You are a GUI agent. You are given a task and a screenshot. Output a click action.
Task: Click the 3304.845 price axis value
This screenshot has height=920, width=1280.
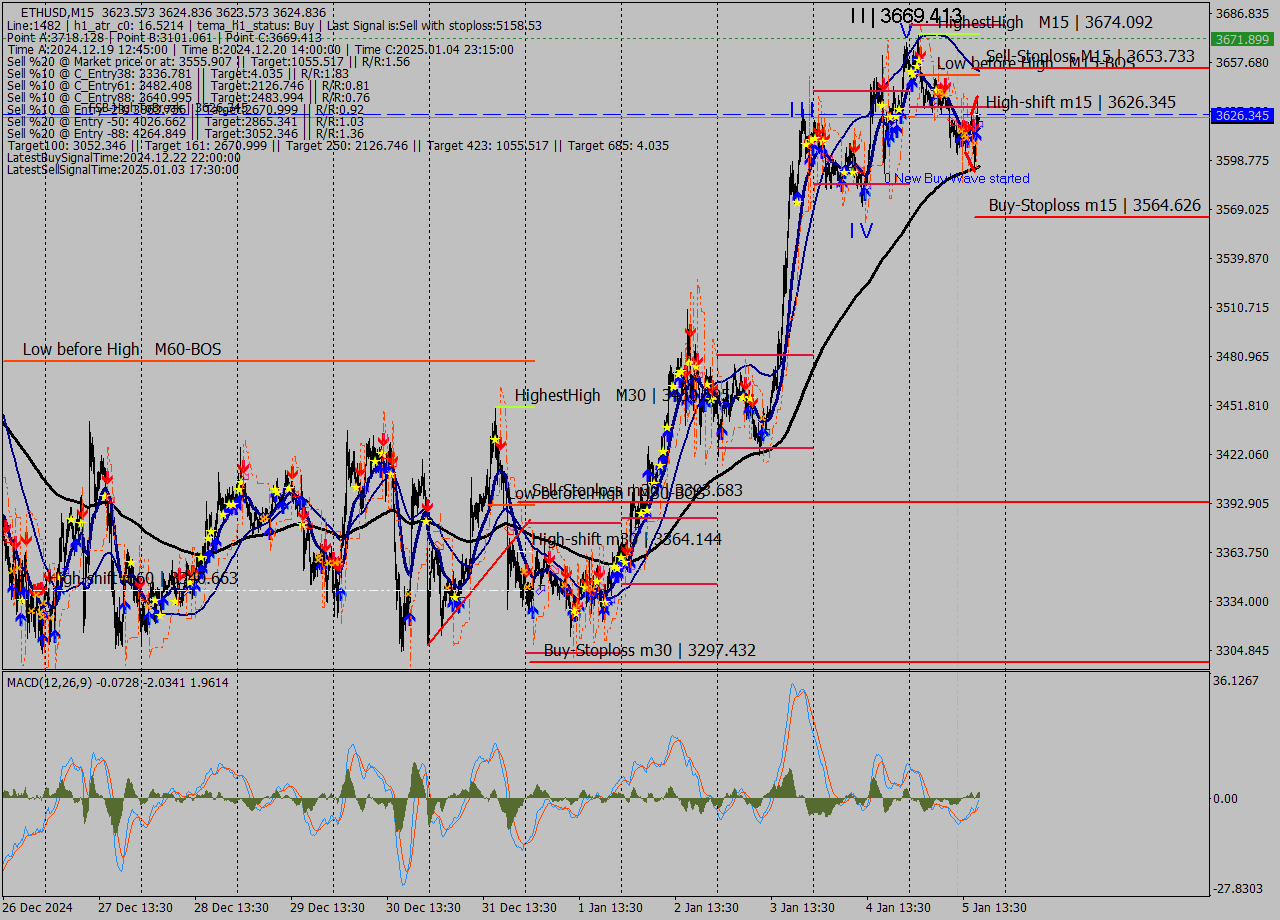[x=1243, y=650]
